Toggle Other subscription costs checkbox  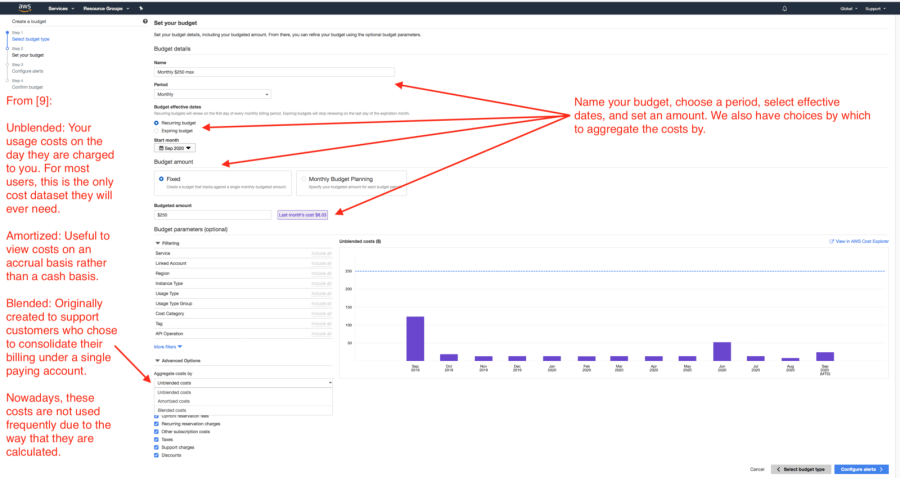point(156,432)
